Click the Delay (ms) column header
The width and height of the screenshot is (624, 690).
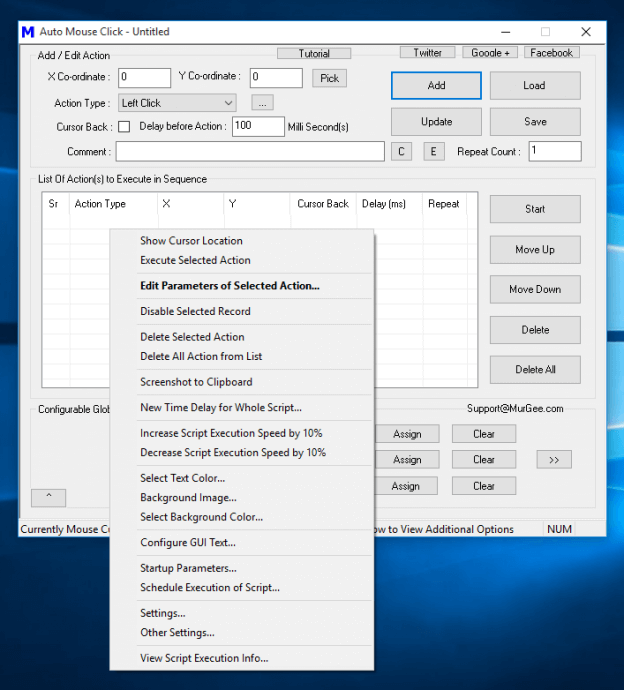389,204
